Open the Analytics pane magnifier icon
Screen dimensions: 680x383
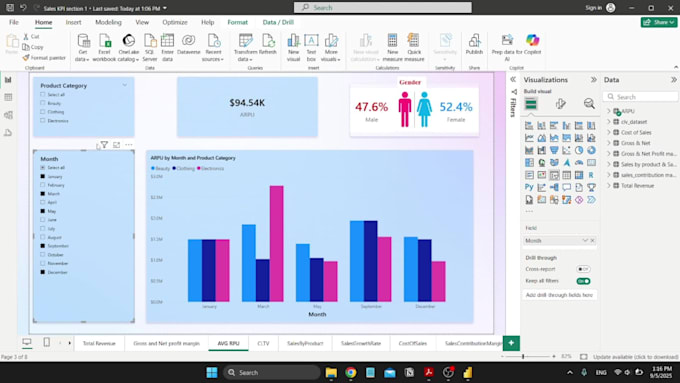coord(589,104)
